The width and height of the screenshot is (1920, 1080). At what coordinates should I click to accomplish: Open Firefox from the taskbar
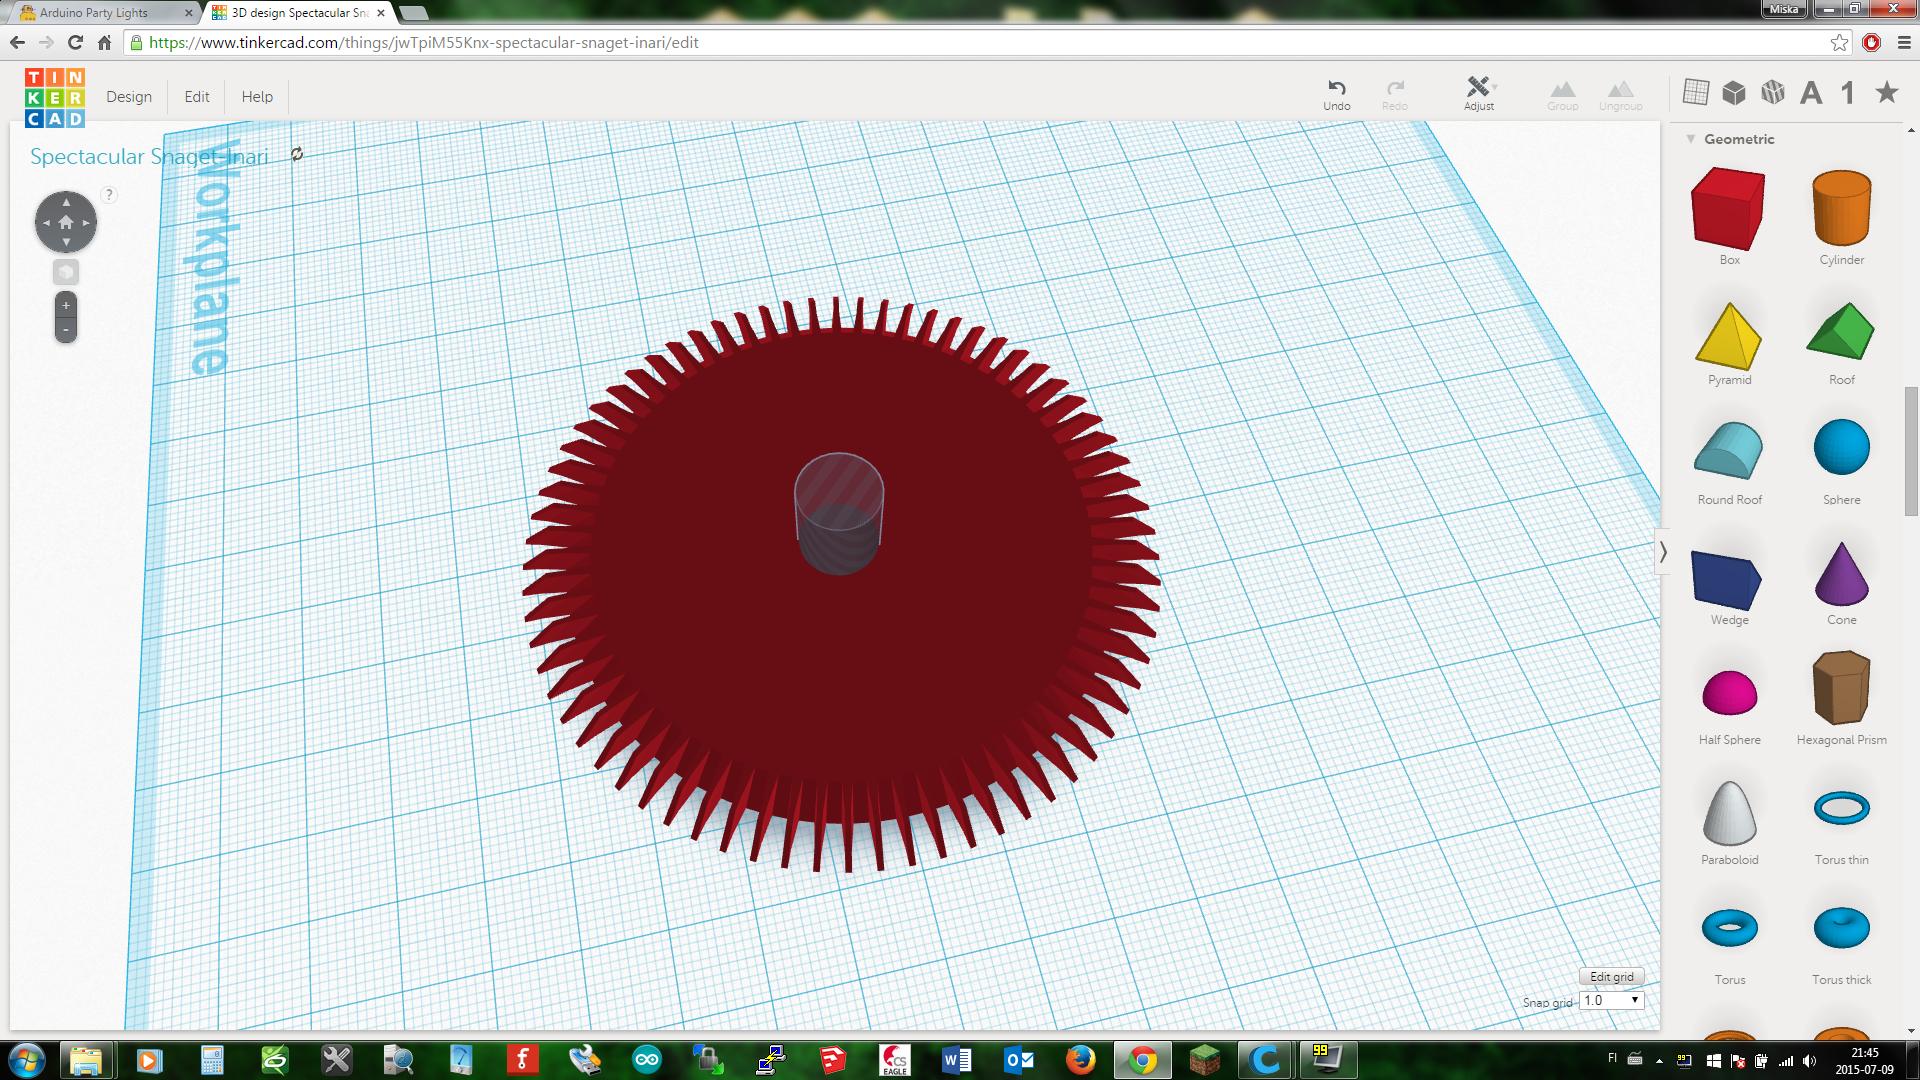[x=1080, y=1059]
